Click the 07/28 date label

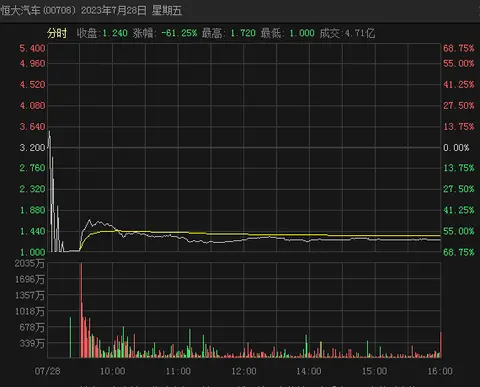[x=47, y=371]
